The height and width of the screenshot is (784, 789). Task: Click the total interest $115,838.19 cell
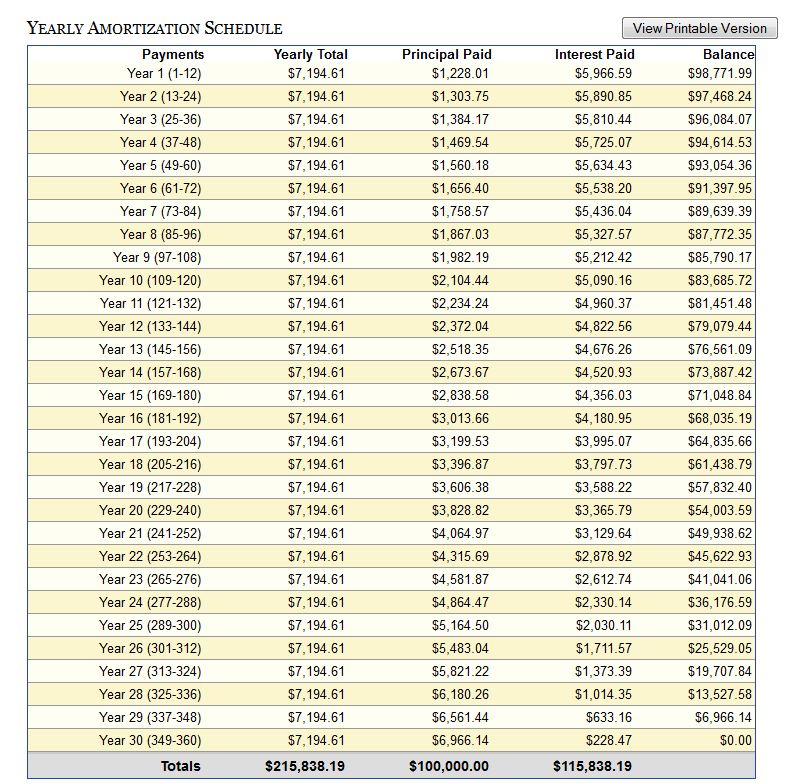pos(592,766)
